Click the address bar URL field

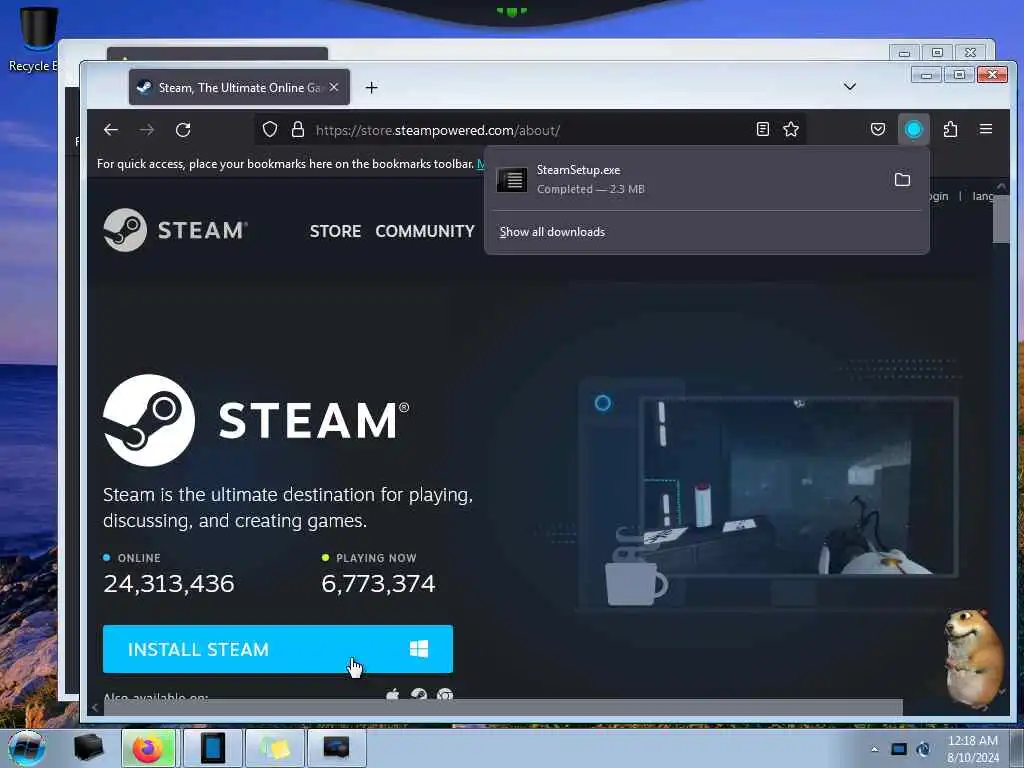pos(530,130)
